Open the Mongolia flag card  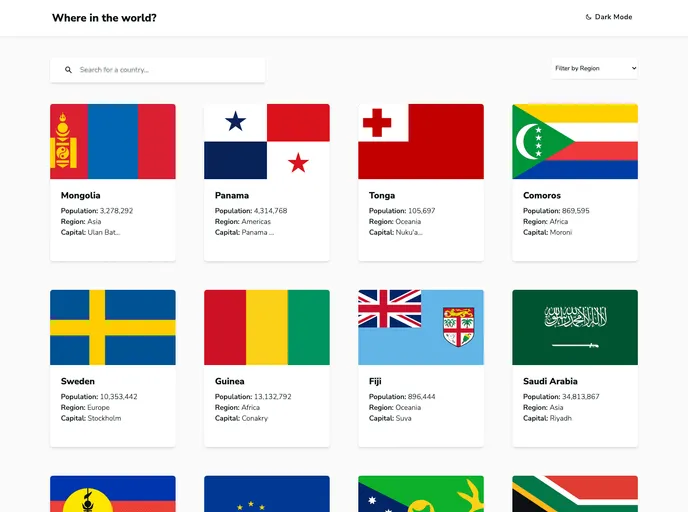click(113, 141)
